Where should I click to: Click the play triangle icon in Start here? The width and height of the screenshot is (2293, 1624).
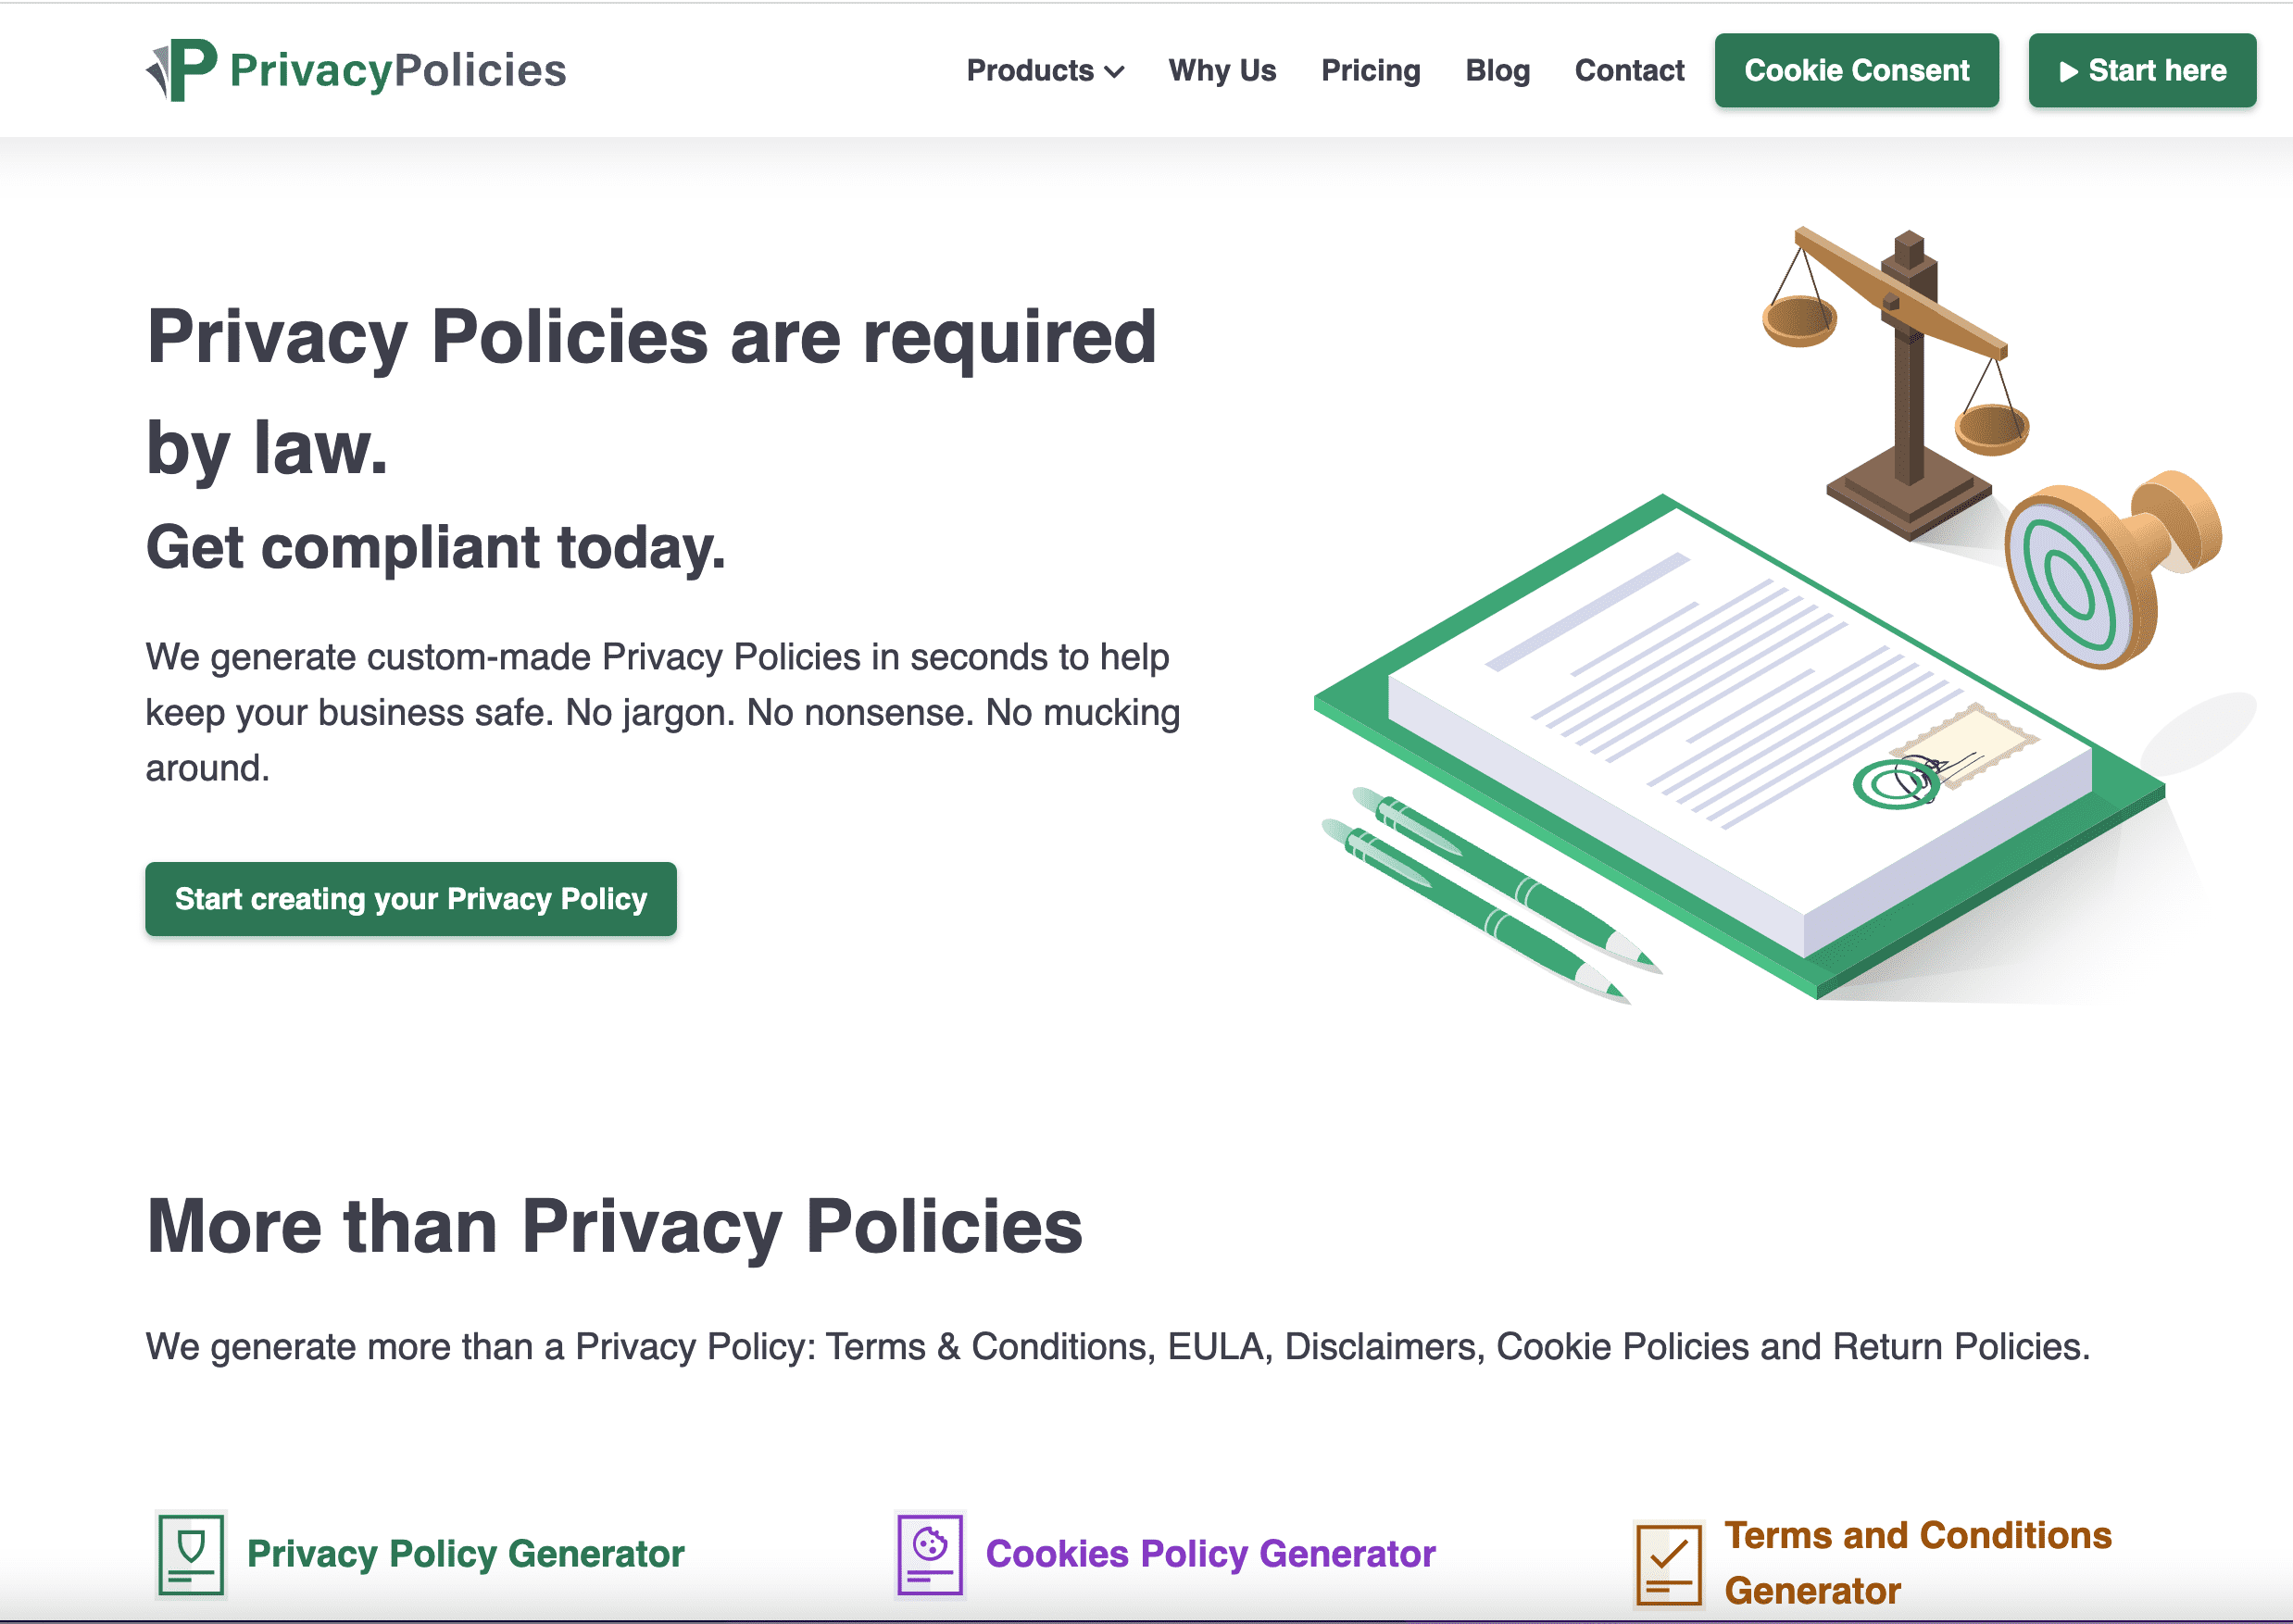[2069, 71]
